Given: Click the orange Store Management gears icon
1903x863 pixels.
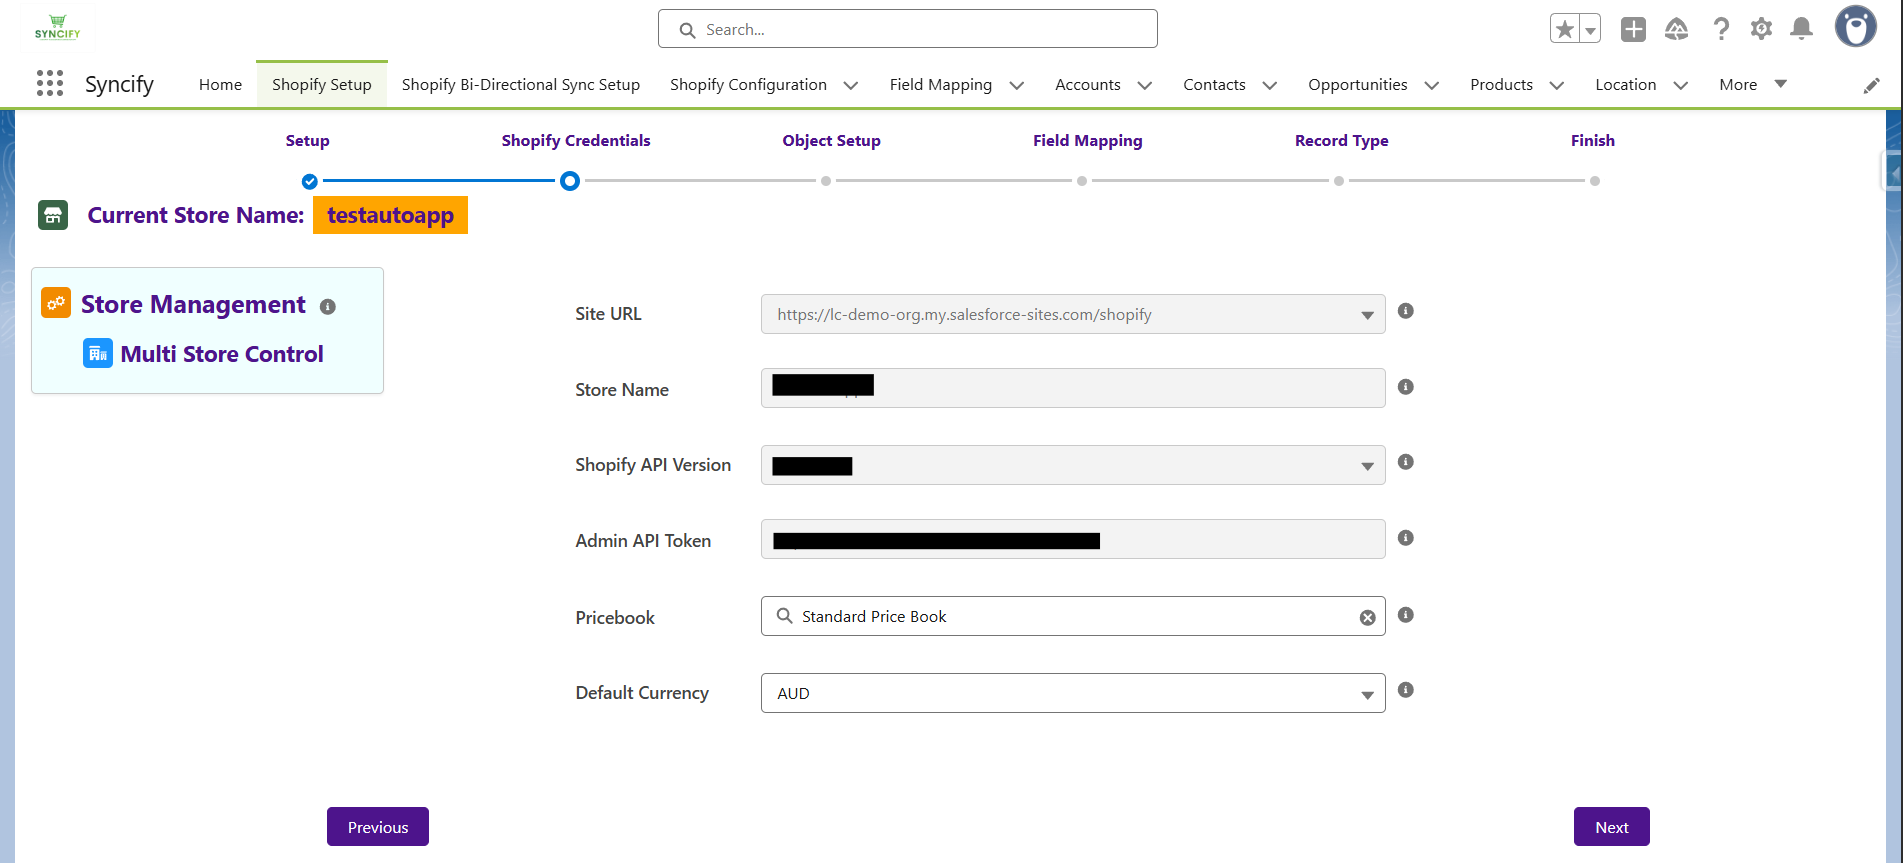Looking at the screenshot, I should [x=56, y=303].
